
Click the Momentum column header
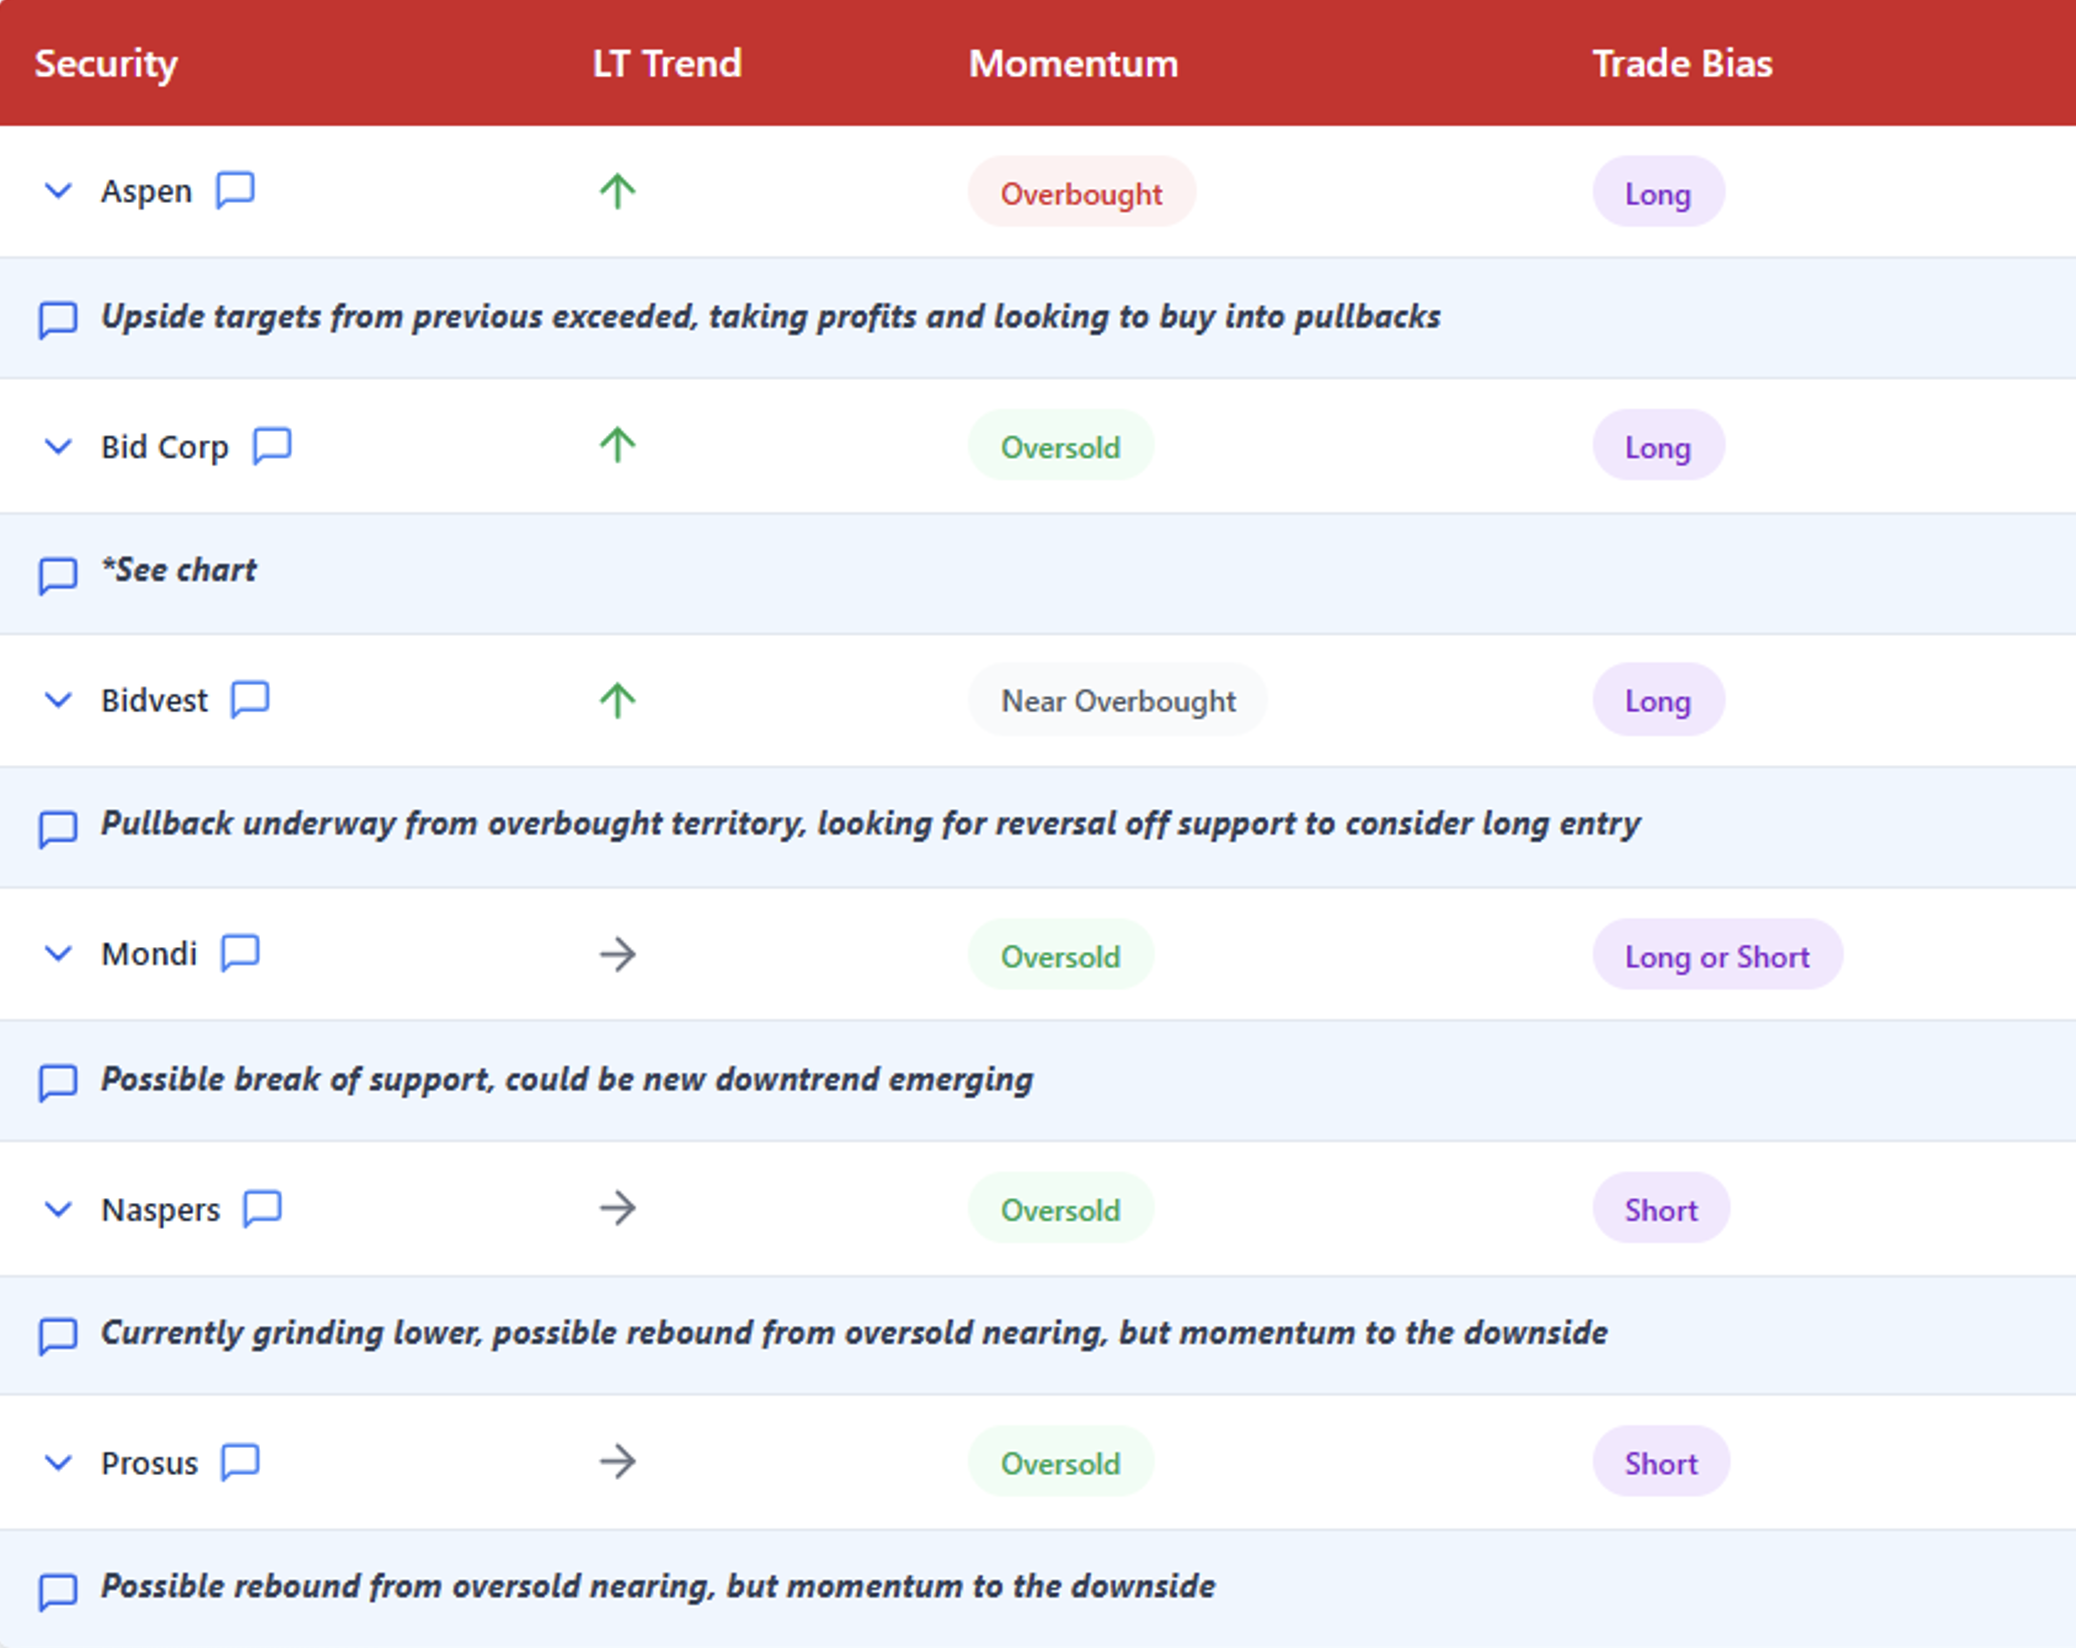(1073, 64)
